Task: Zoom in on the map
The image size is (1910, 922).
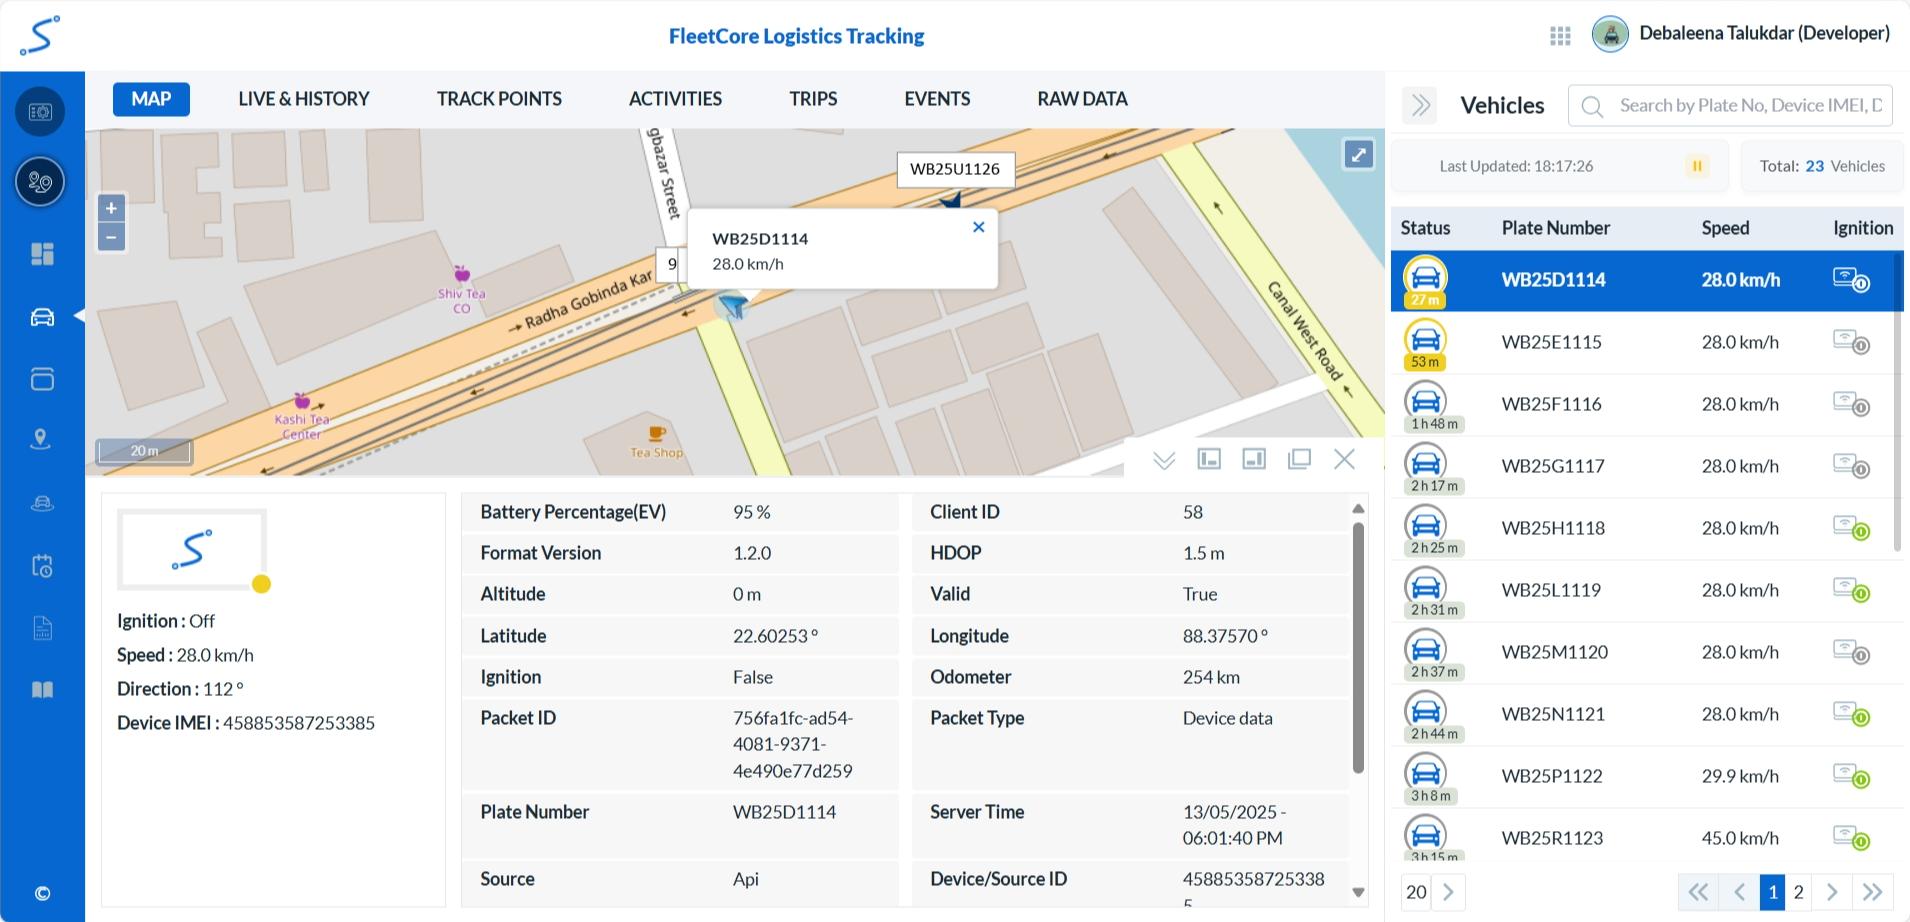Action: (x=111, y=208)
